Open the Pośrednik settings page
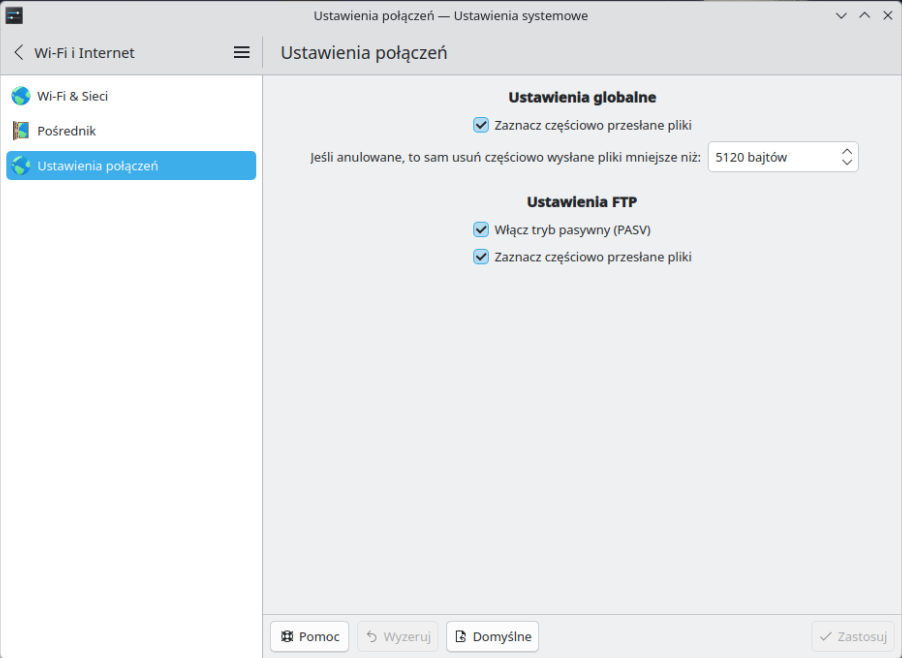 coord(66,131)
